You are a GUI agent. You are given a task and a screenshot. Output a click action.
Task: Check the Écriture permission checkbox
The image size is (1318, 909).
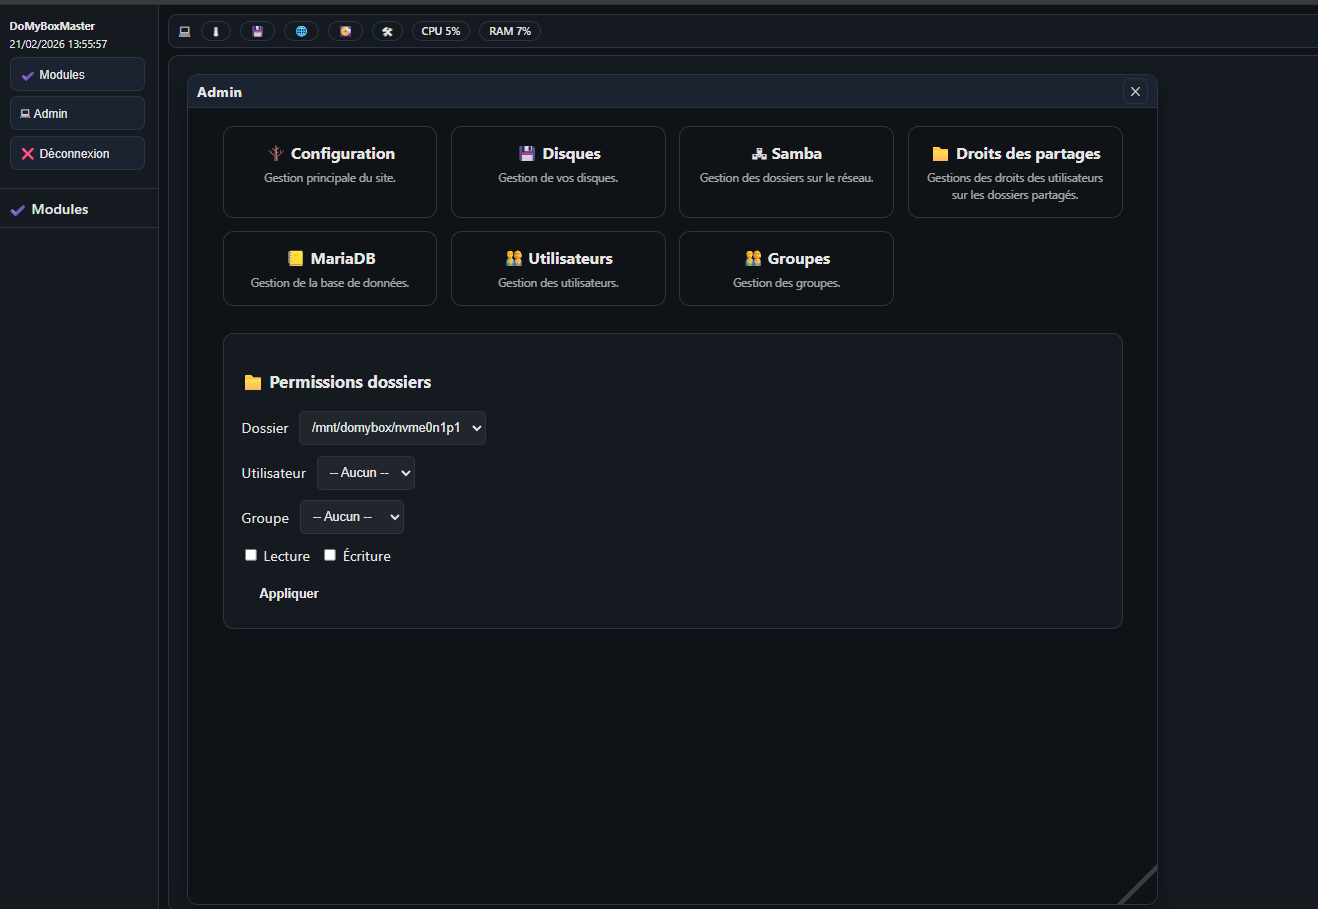tap(330, 555)
